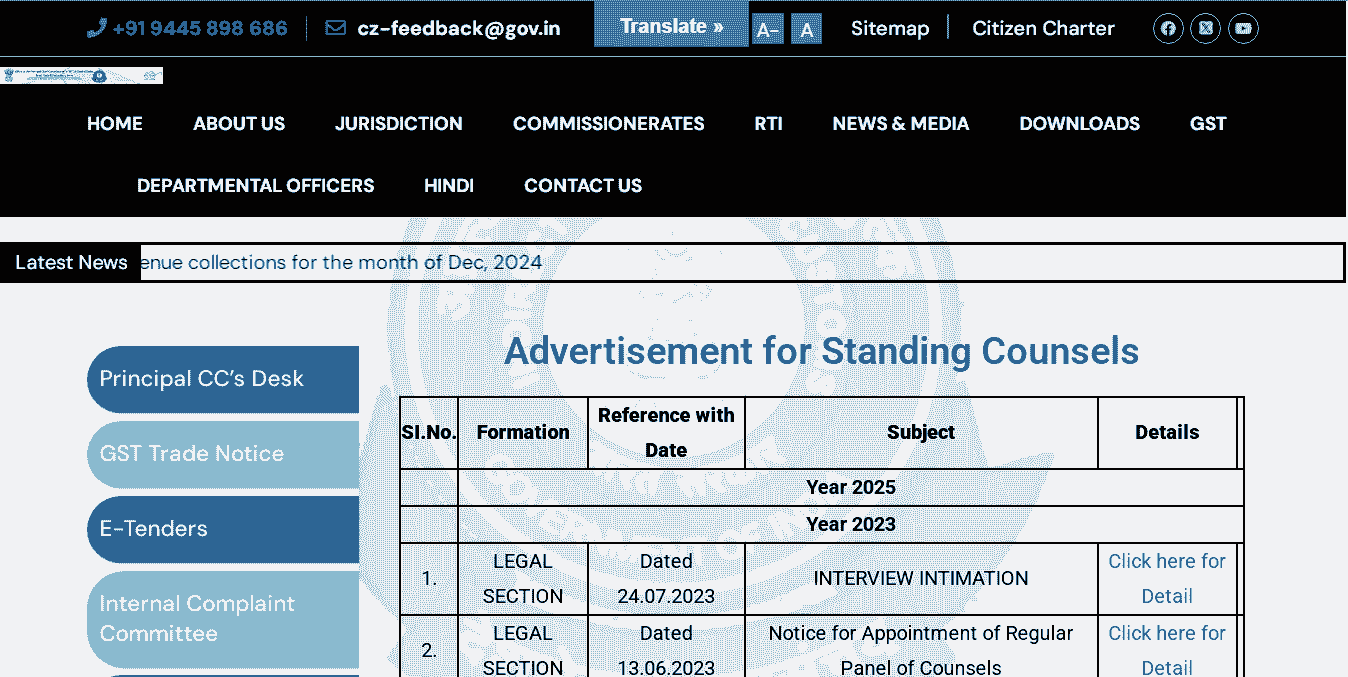
Task: Expand the DOWNLOADS menu
Action: click(1079, 123)
